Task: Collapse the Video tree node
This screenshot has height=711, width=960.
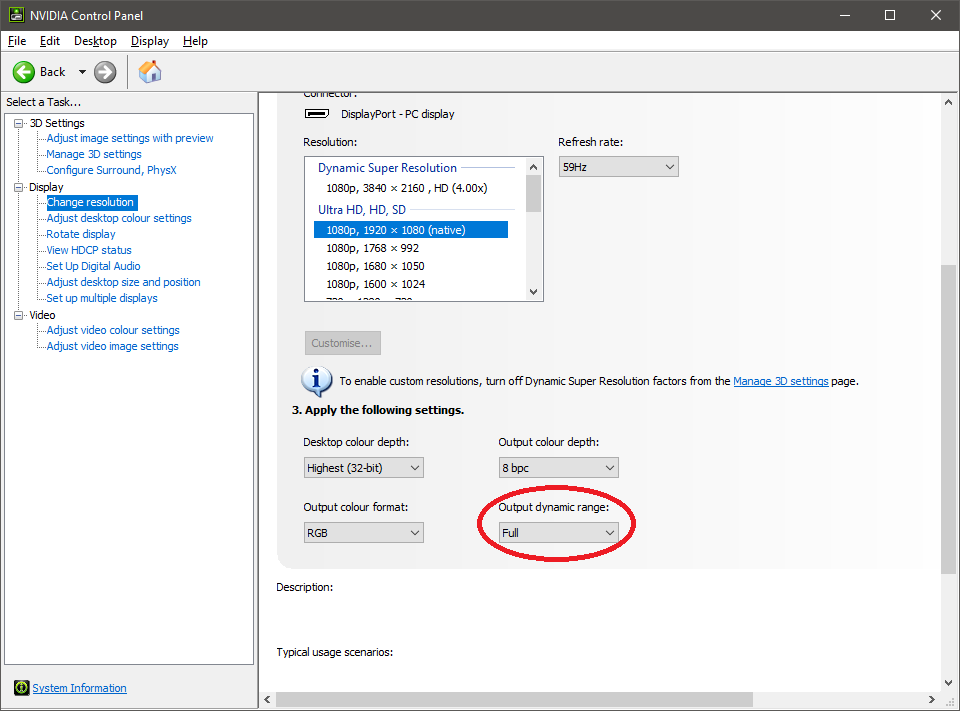Action: pyautogui.click(x=18, y=315)
